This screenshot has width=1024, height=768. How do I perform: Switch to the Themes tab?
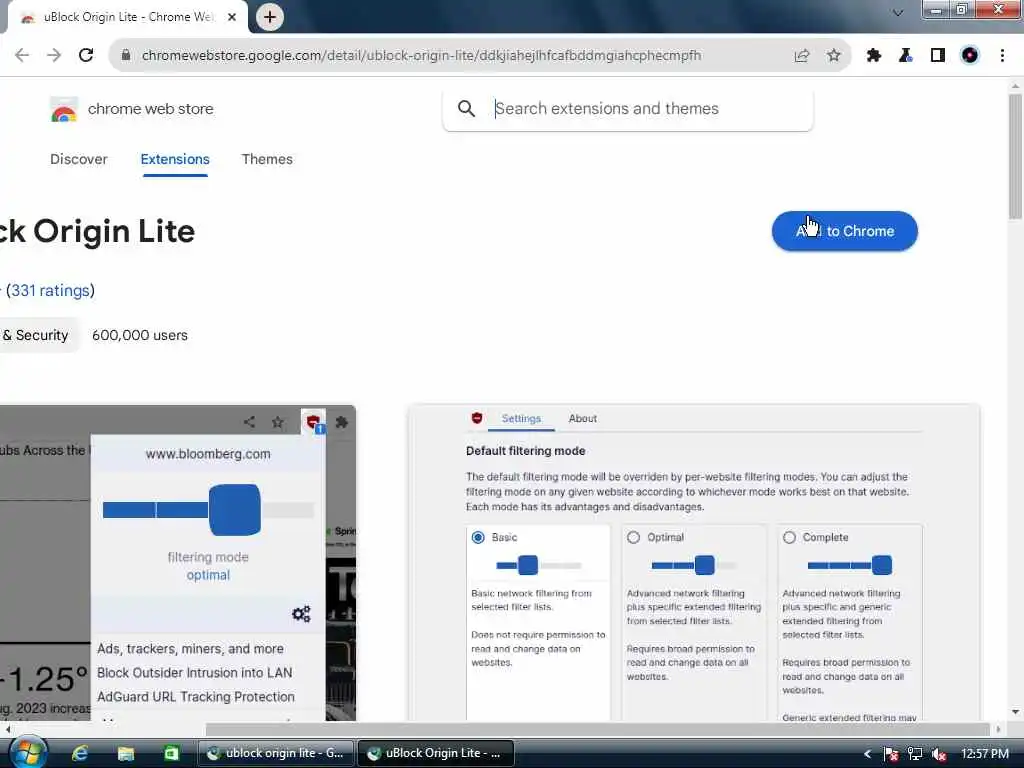tap(267, 159)
